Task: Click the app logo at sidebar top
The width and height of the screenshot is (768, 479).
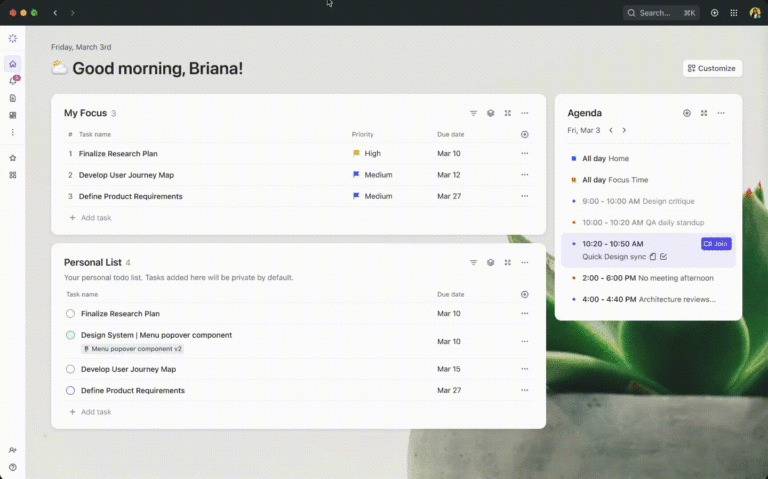Action: coord(13,38)
